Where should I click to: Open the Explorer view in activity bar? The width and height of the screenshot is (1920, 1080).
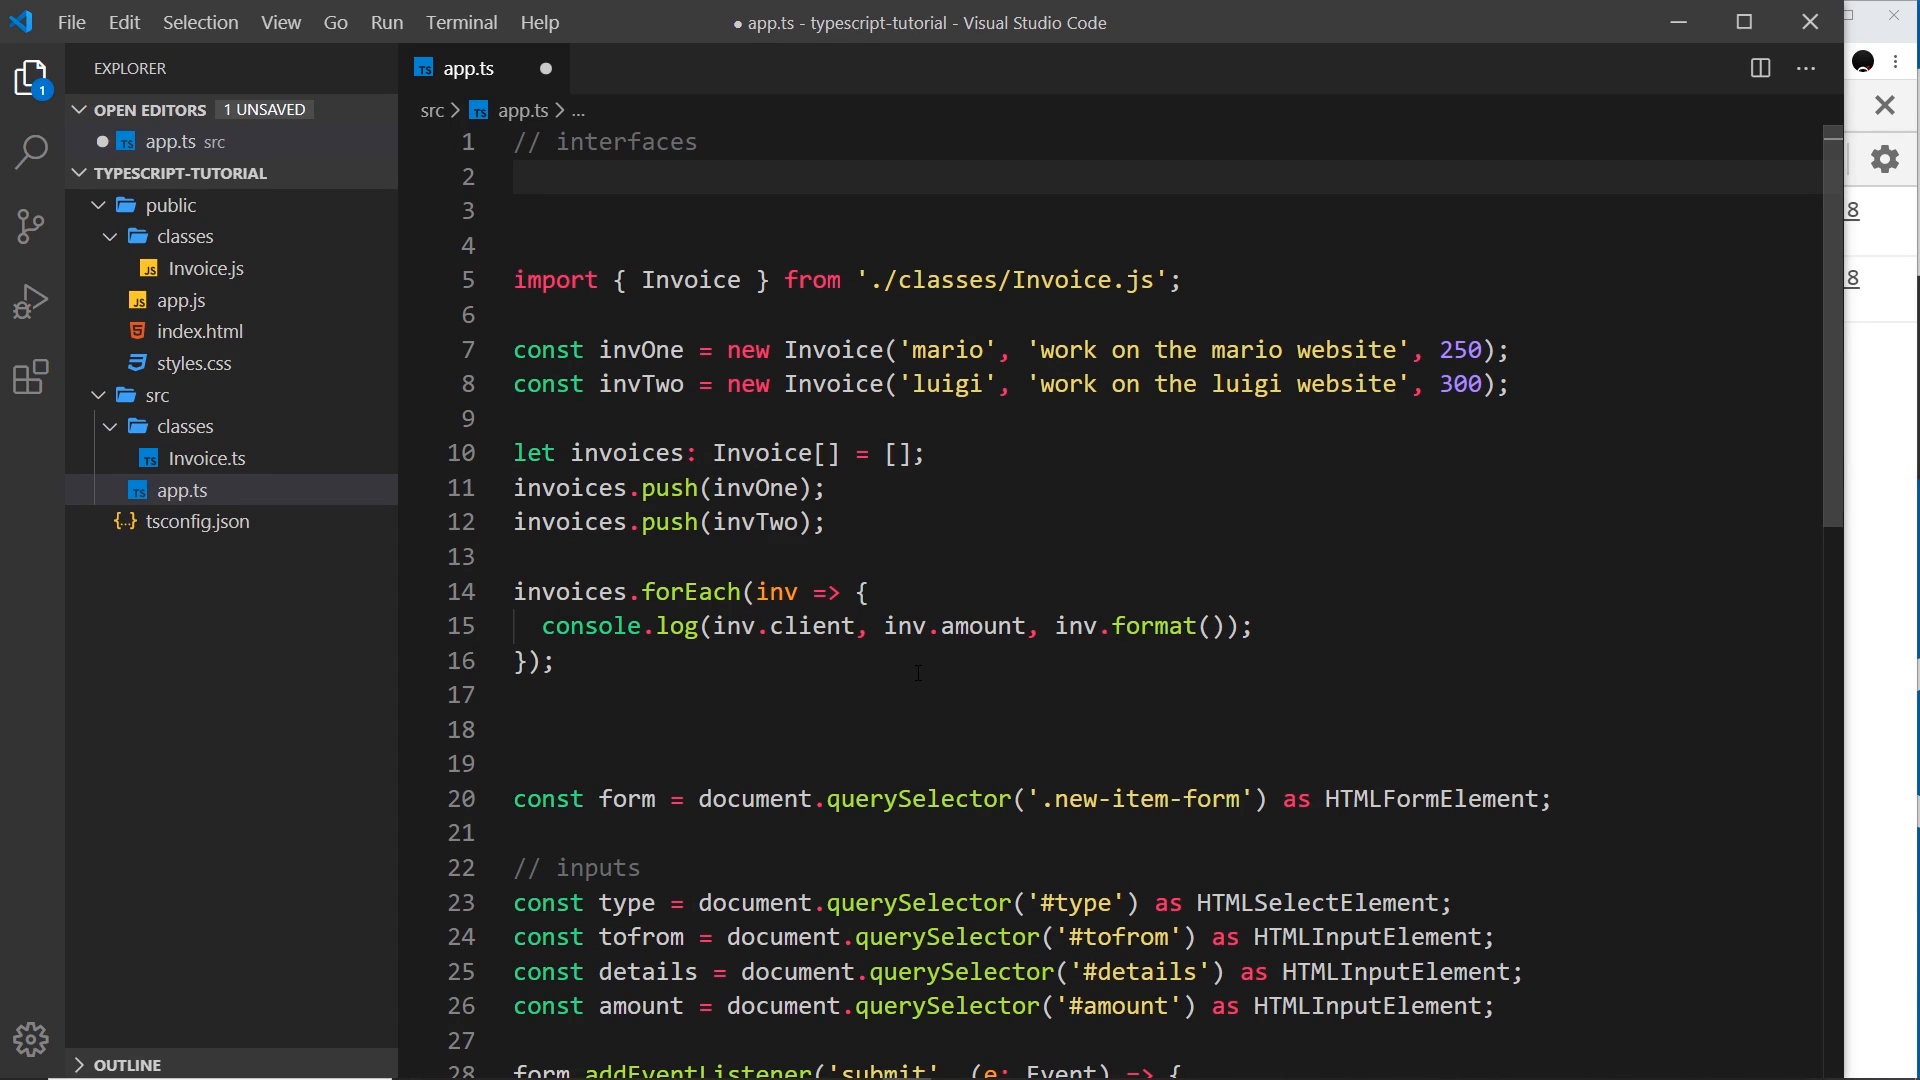[x=32, y=79]
